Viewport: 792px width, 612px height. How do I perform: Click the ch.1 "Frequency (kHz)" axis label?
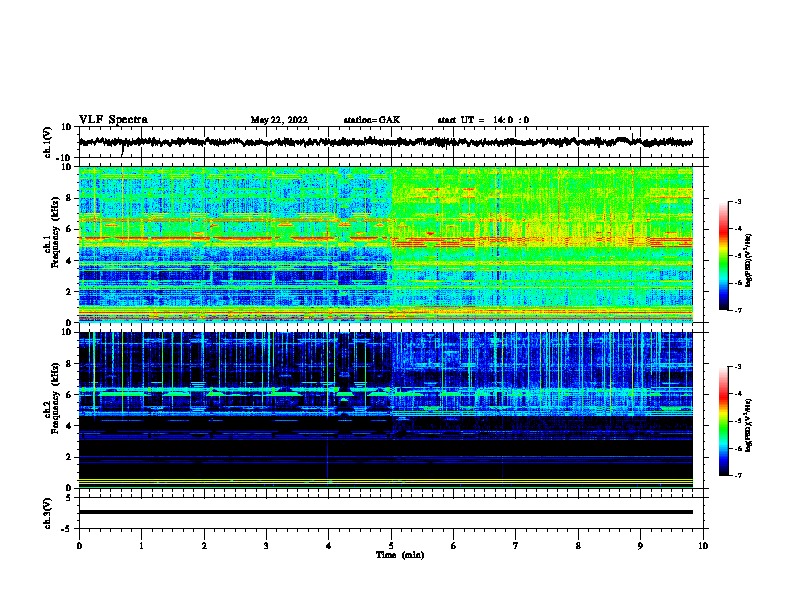tap(55, 233)
